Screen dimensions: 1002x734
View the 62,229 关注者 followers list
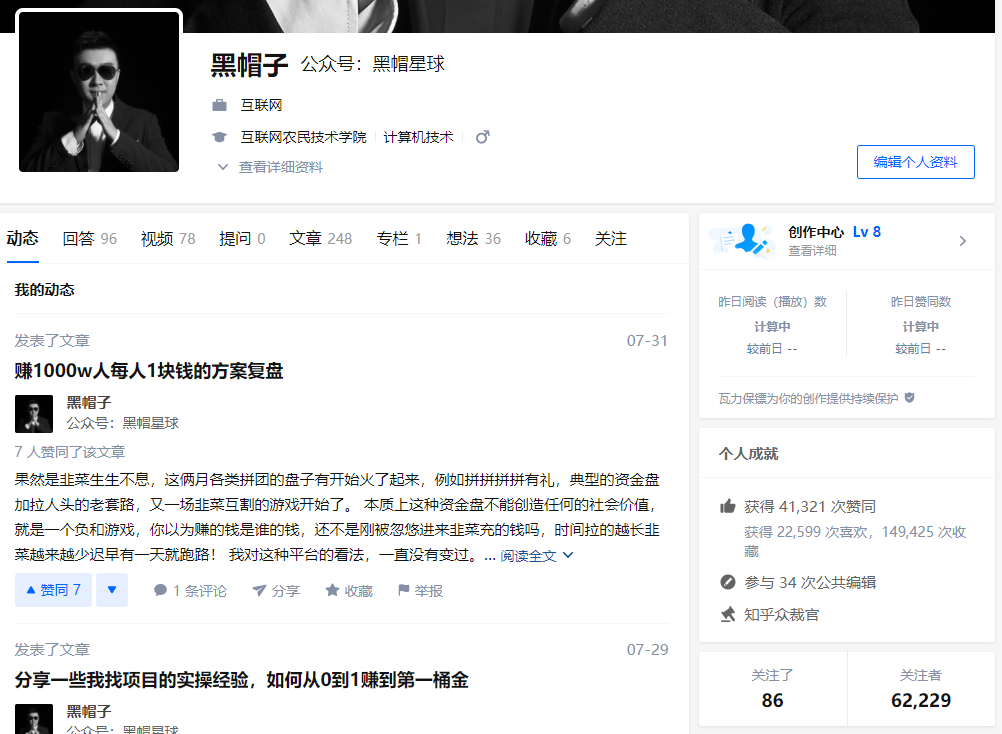[x=920, y=689]
